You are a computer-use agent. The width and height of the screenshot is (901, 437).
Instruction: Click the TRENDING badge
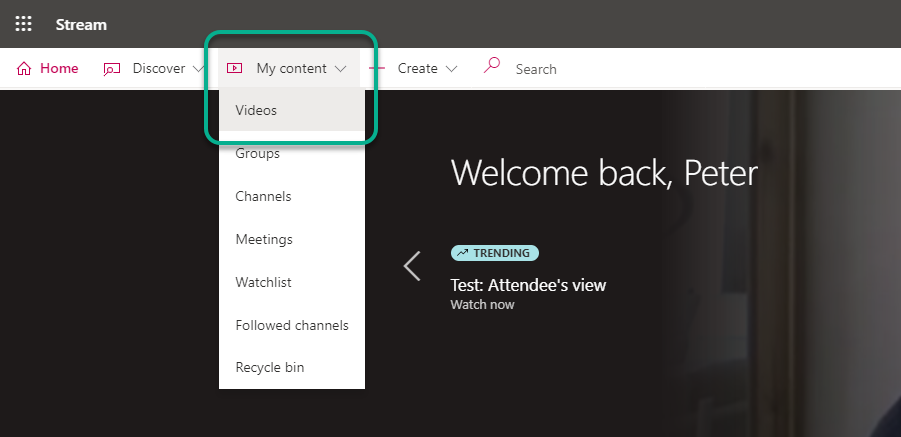495,253
